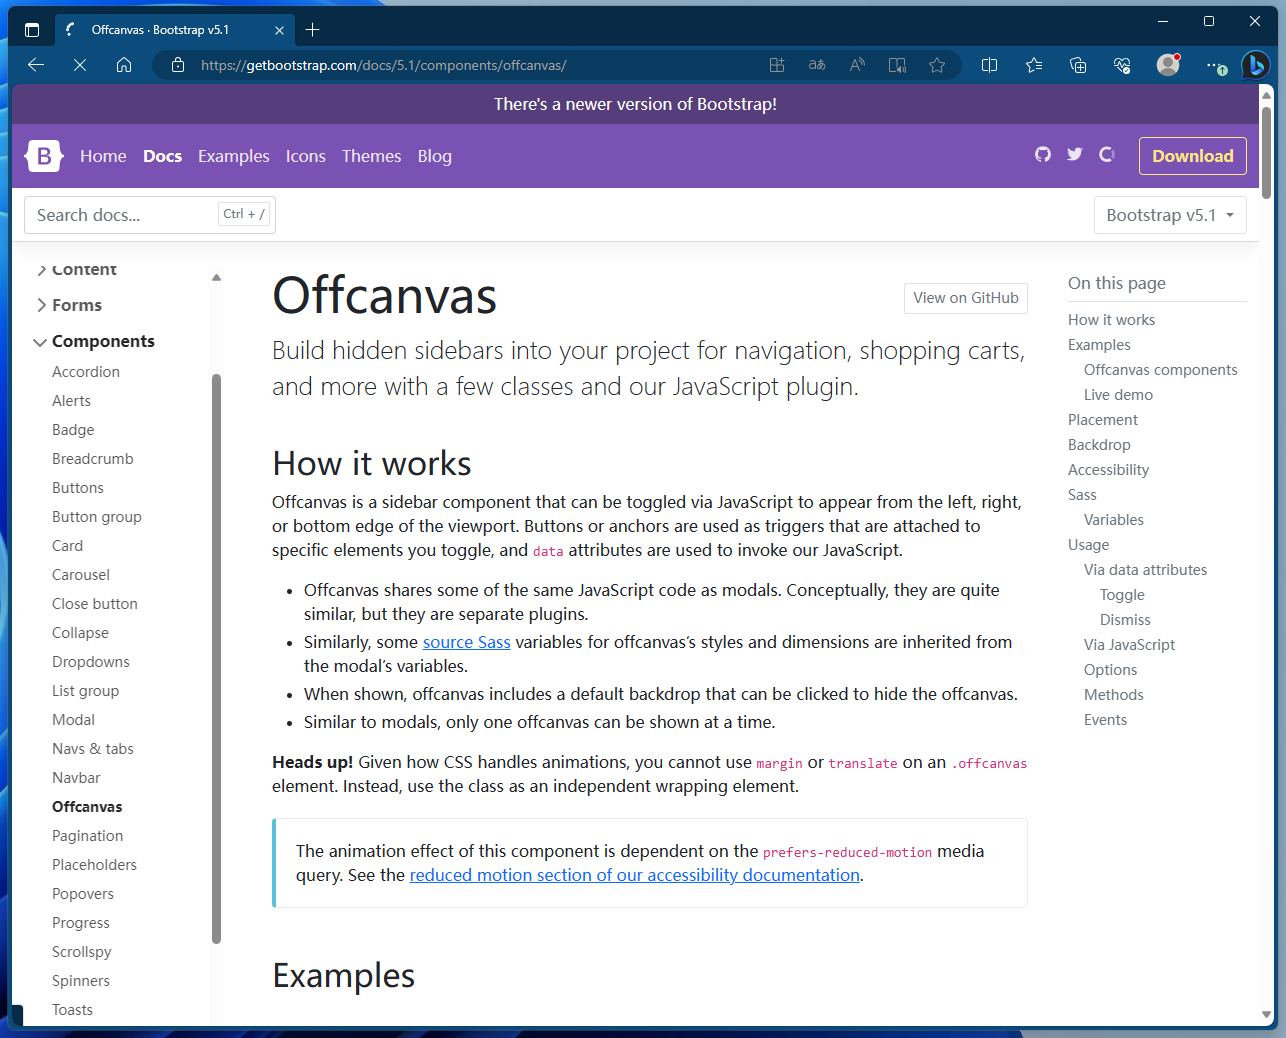Click the Twitter bird icon in navbar
1286x1038 pixels.
(x=1074, y=155)
